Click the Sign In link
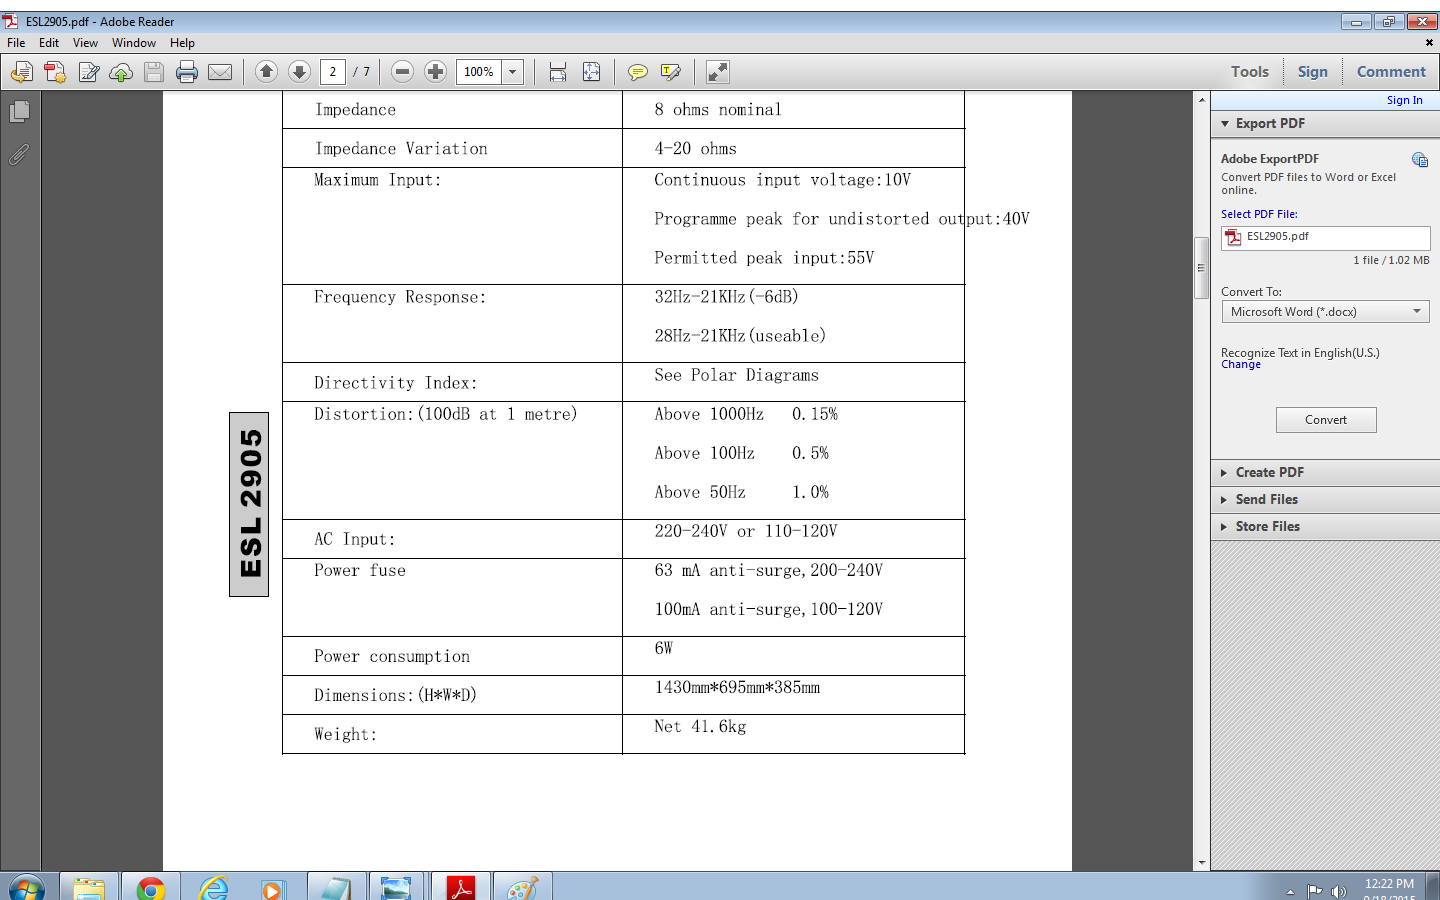The image size is (1440, 900). point(1404,100)
